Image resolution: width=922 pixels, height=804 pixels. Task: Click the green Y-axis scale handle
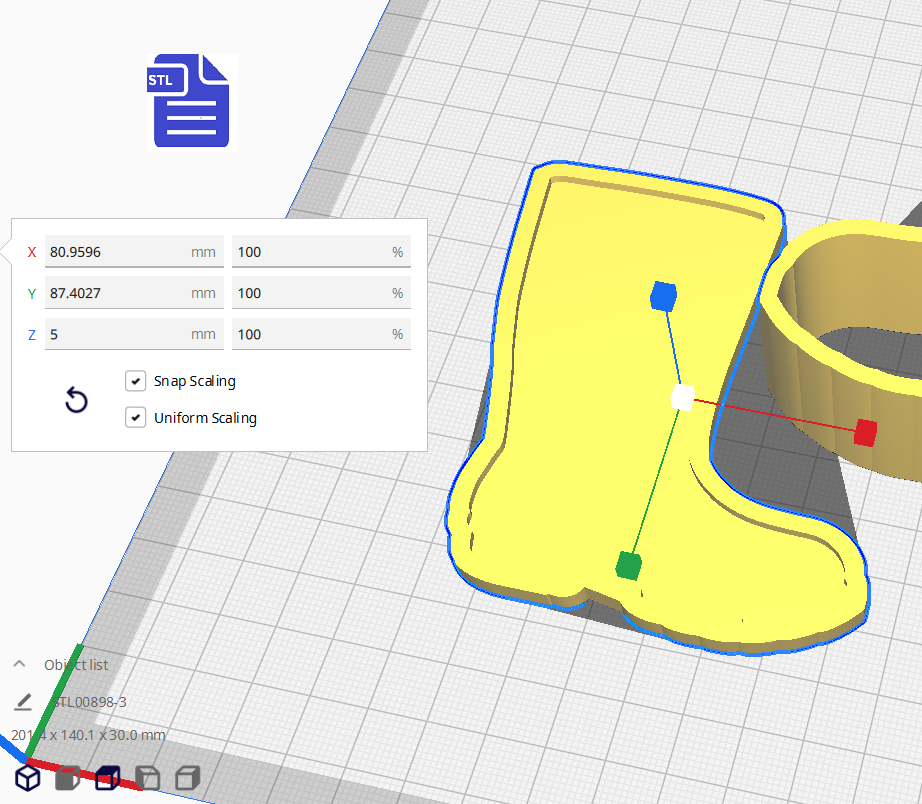coord(627,566)
